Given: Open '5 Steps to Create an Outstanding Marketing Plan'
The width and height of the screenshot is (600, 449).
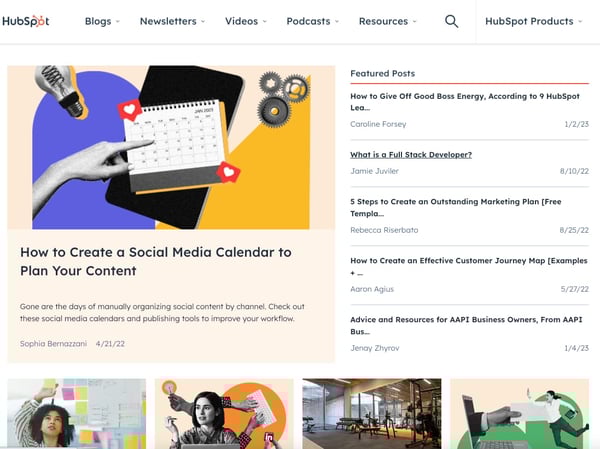Looking at the screenshot, I should pyautogui.click(x=456, y=207).
